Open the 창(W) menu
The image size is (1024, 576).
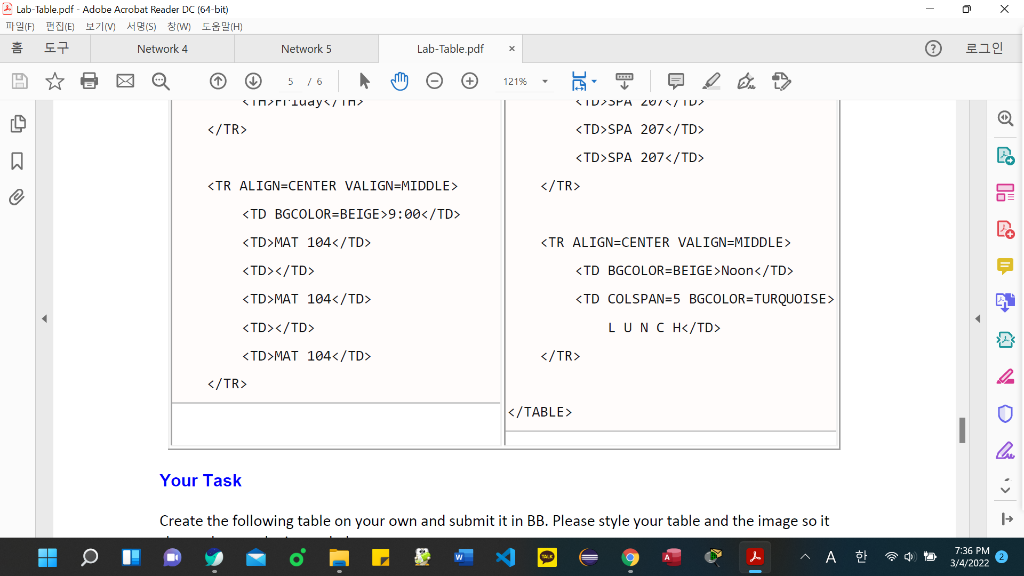coord(178,26)
